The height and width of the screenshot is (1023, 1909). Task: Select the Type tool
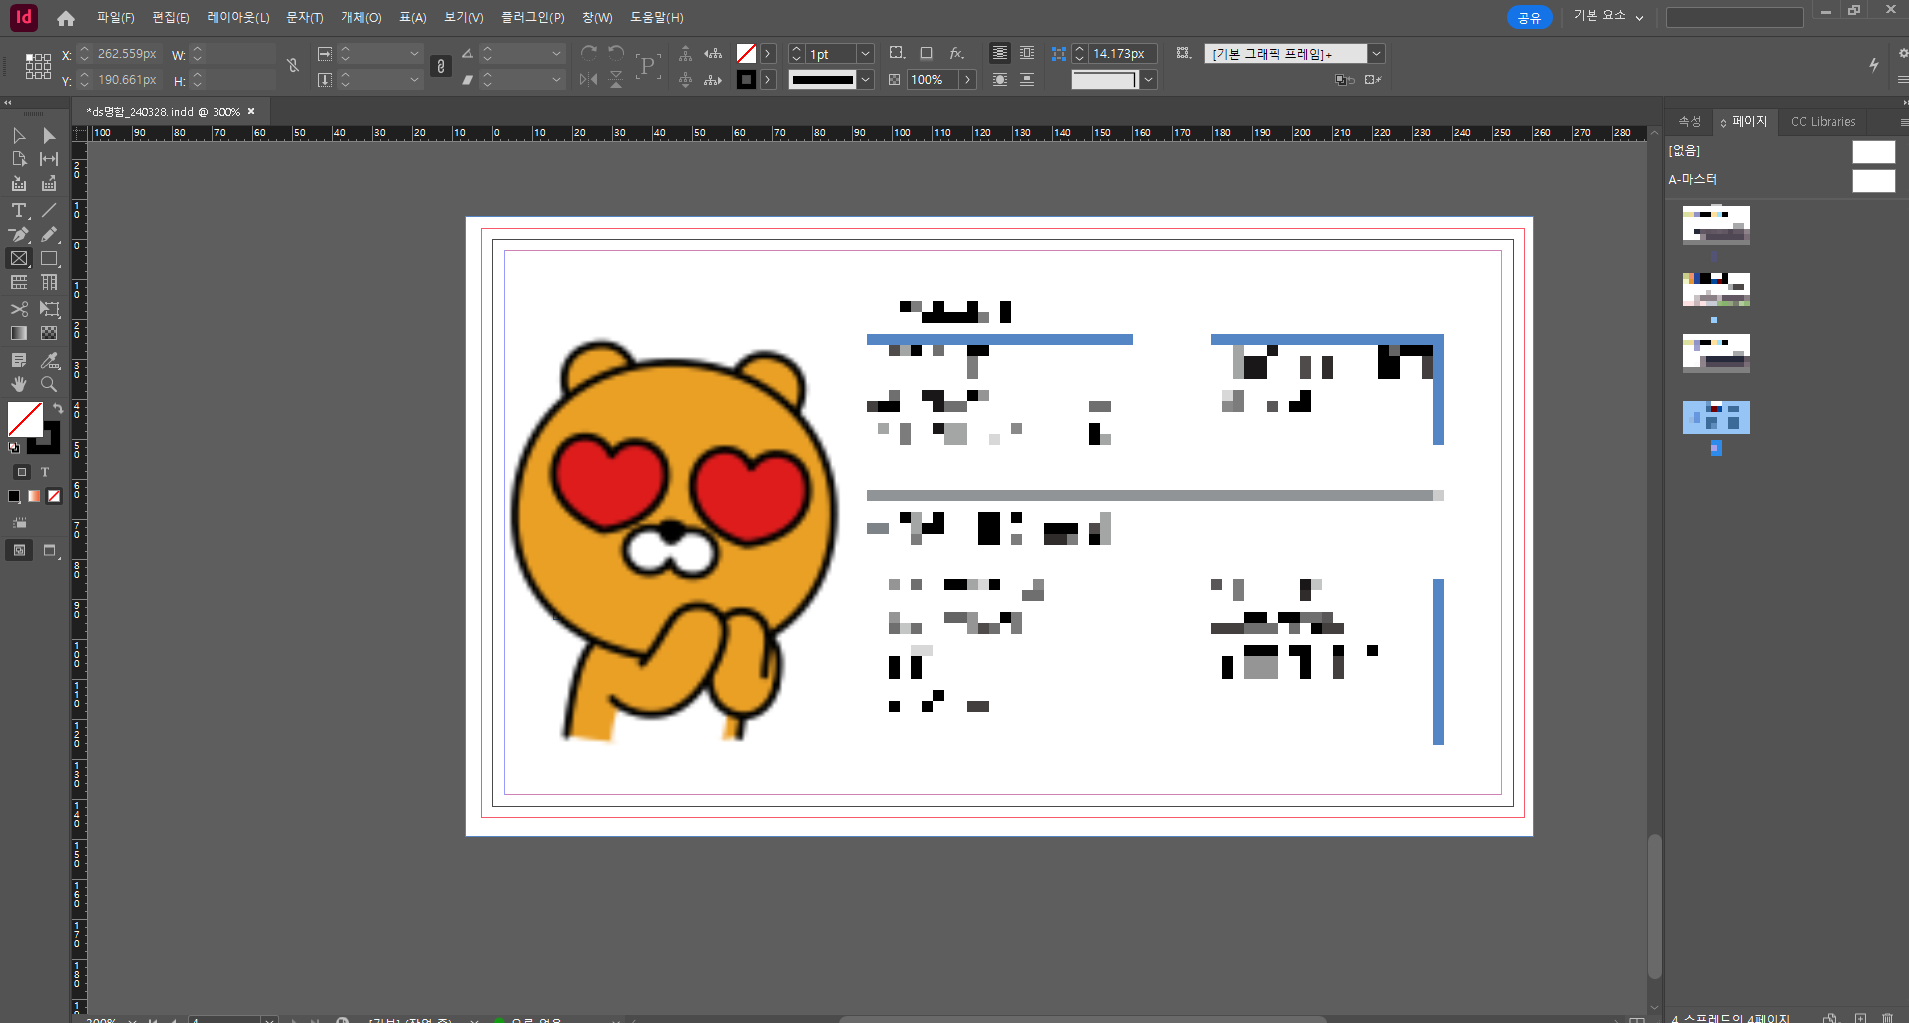(x=19, y=210)
